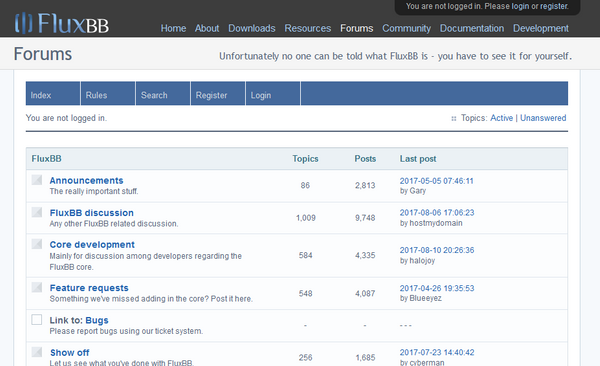Image resolution: width=600 pixels, height=366 pixels.
Task: Click the Feature requests forum status icon
Action: 37,287
